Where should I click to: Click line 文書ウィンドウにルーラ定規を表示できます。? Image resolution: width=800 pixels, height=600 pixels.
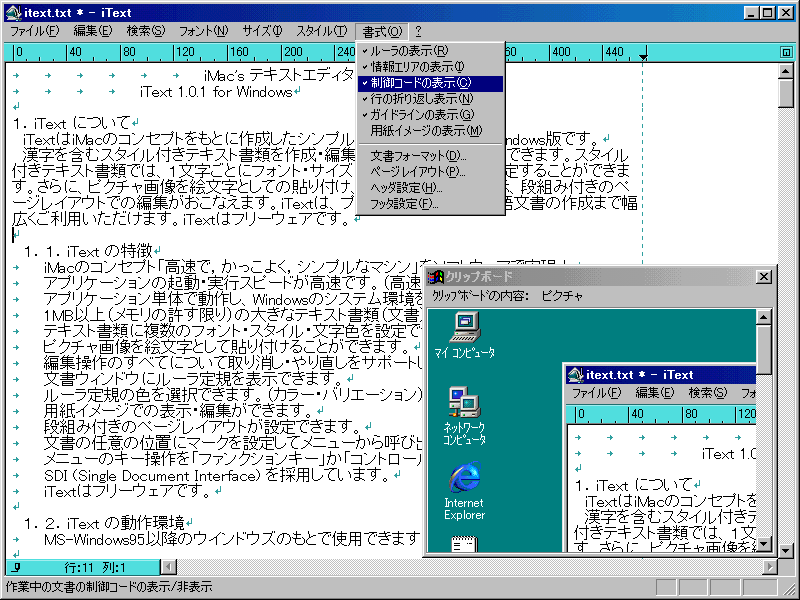[193, 379]
